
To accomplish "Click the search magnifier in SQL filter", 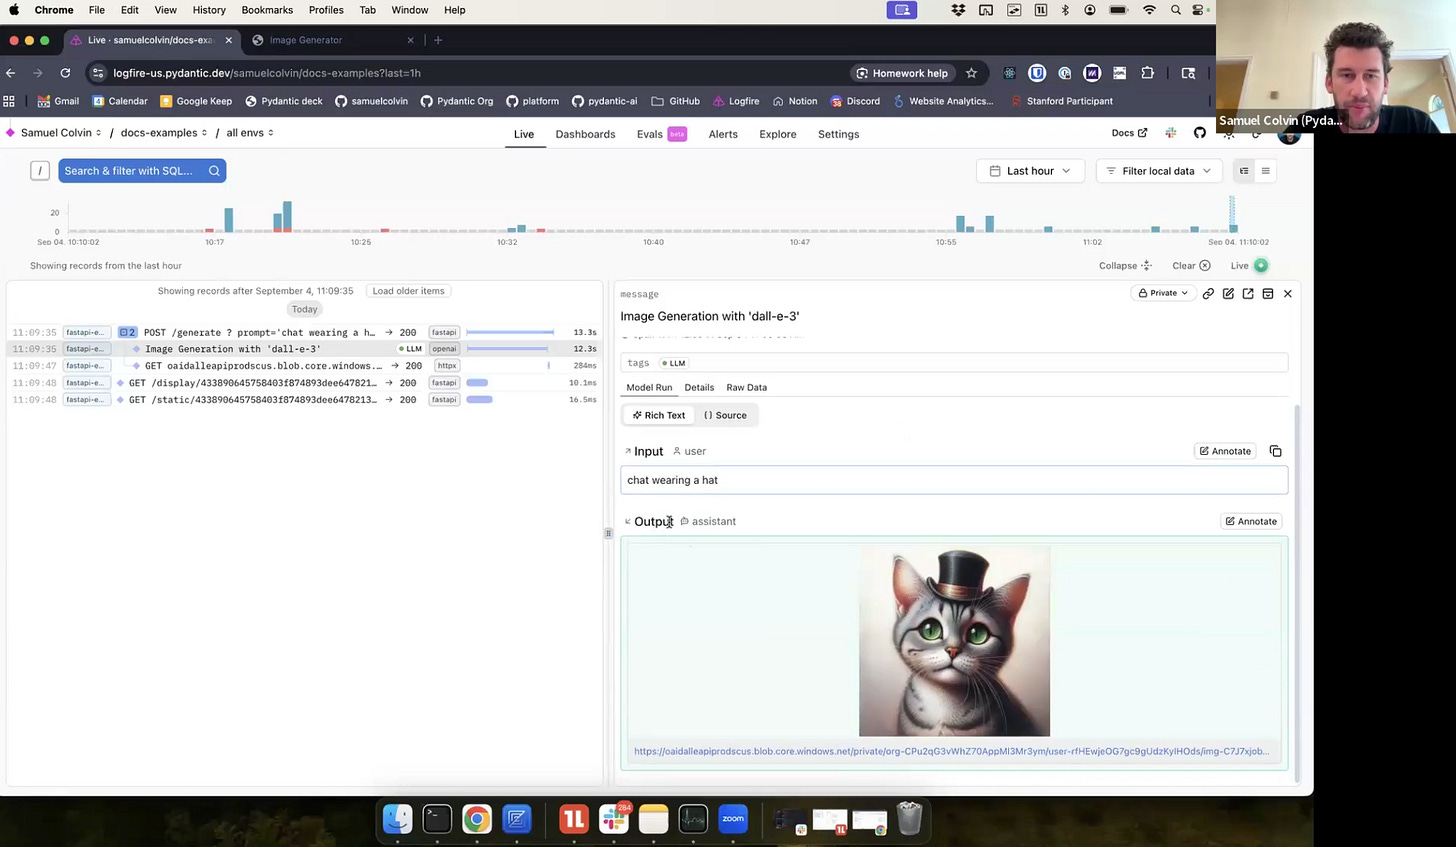I will pos(214,171).
